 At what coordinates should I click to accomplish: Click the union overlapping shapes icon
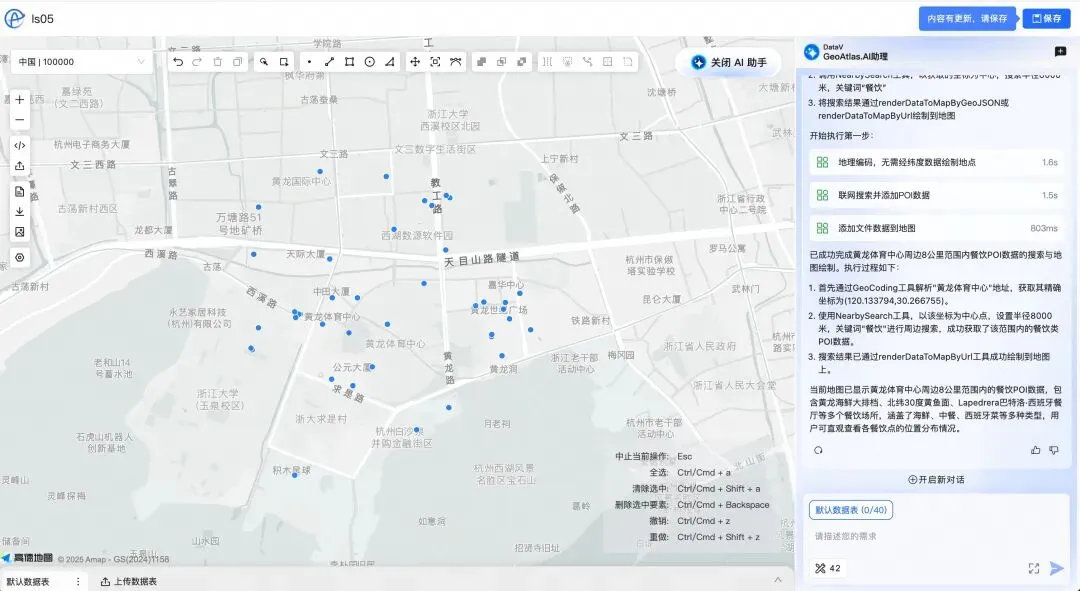click(481, 62)
